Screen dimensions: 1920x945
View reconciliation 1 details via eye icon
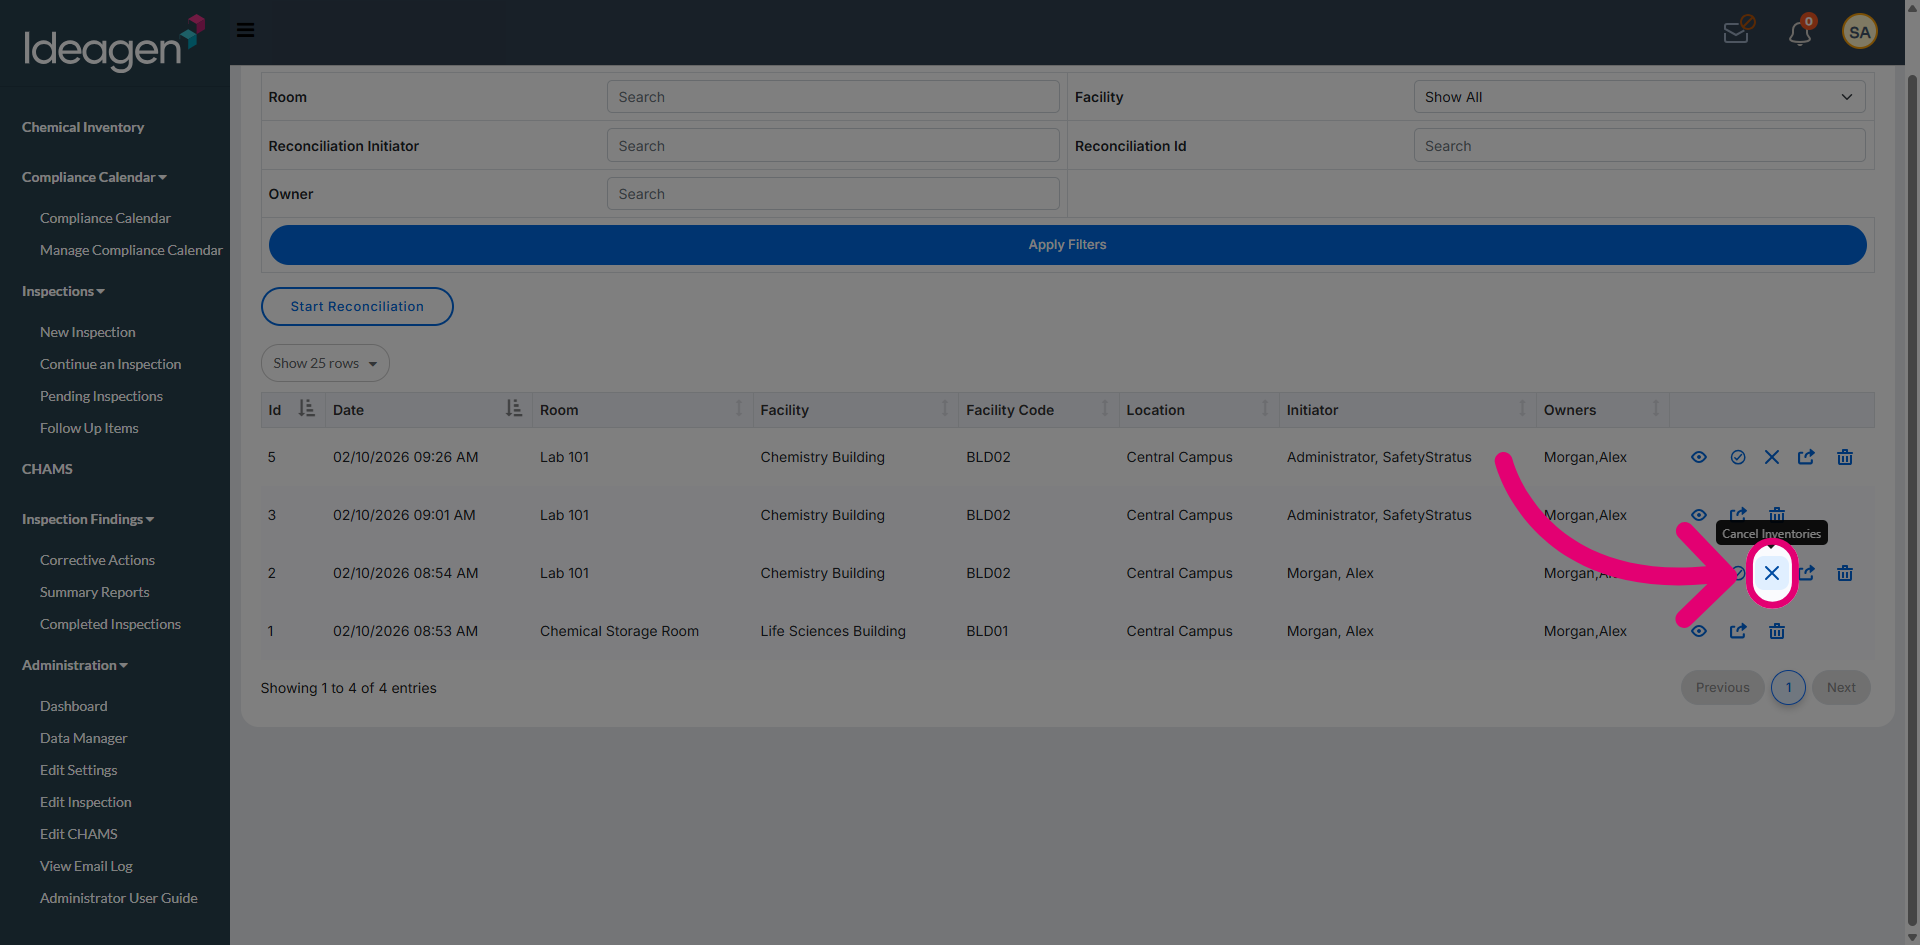[1698, 631]
